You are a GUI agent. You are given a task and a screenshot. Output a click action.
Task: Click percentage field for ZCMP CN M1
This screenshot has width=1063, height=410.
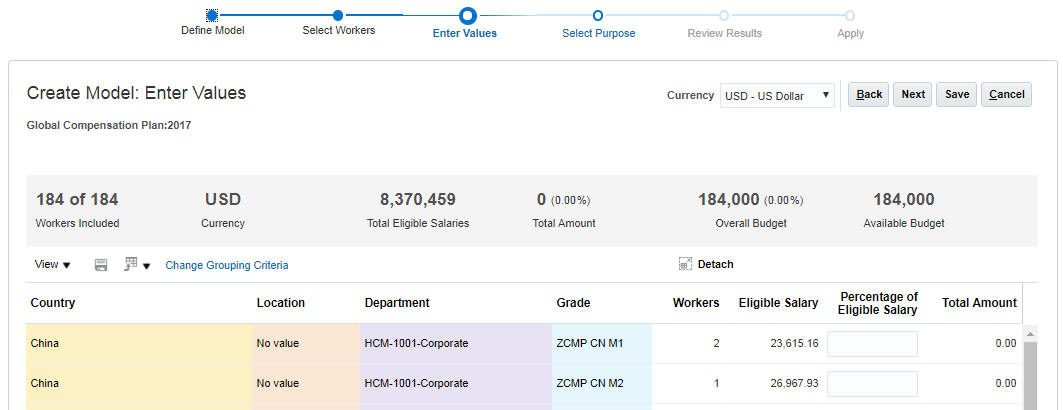click(872, 343)
